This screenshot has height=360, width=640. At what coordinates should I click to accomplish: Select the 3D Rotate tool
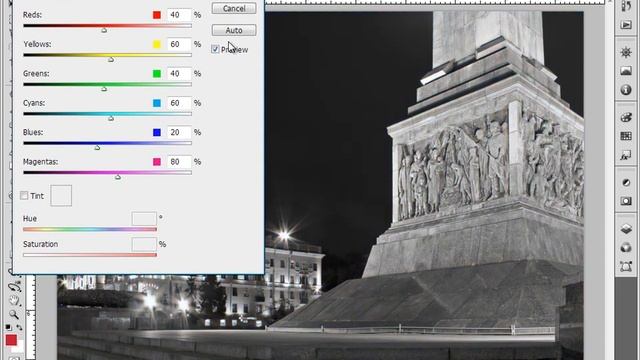[14, 287]
